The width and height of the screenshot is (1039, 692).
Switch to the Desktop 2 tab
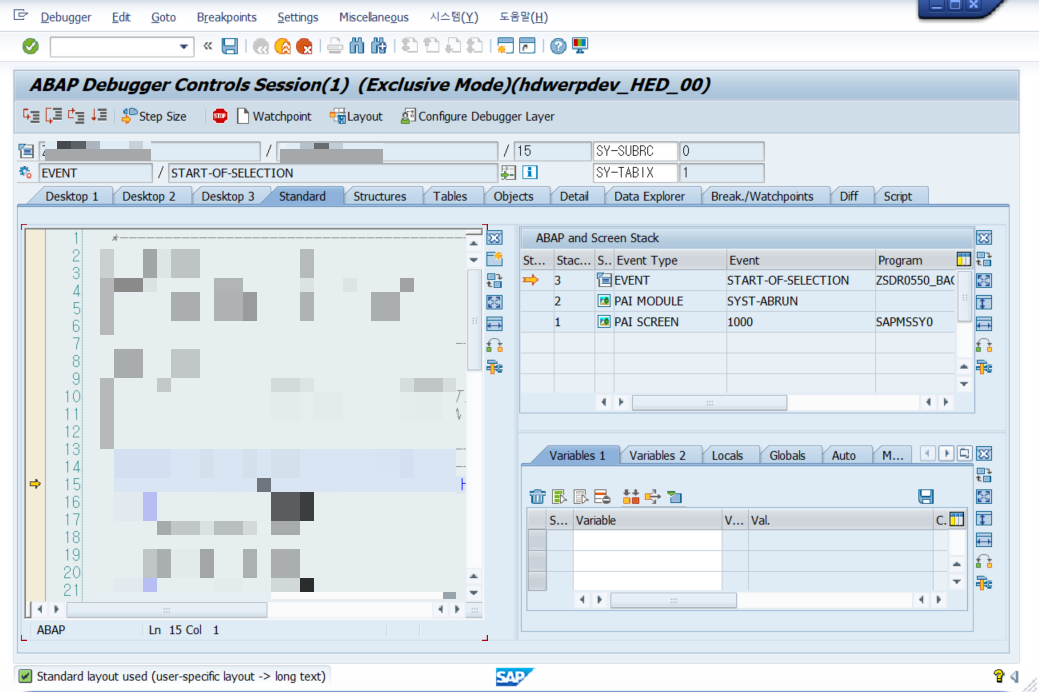[x=149, y=196]
